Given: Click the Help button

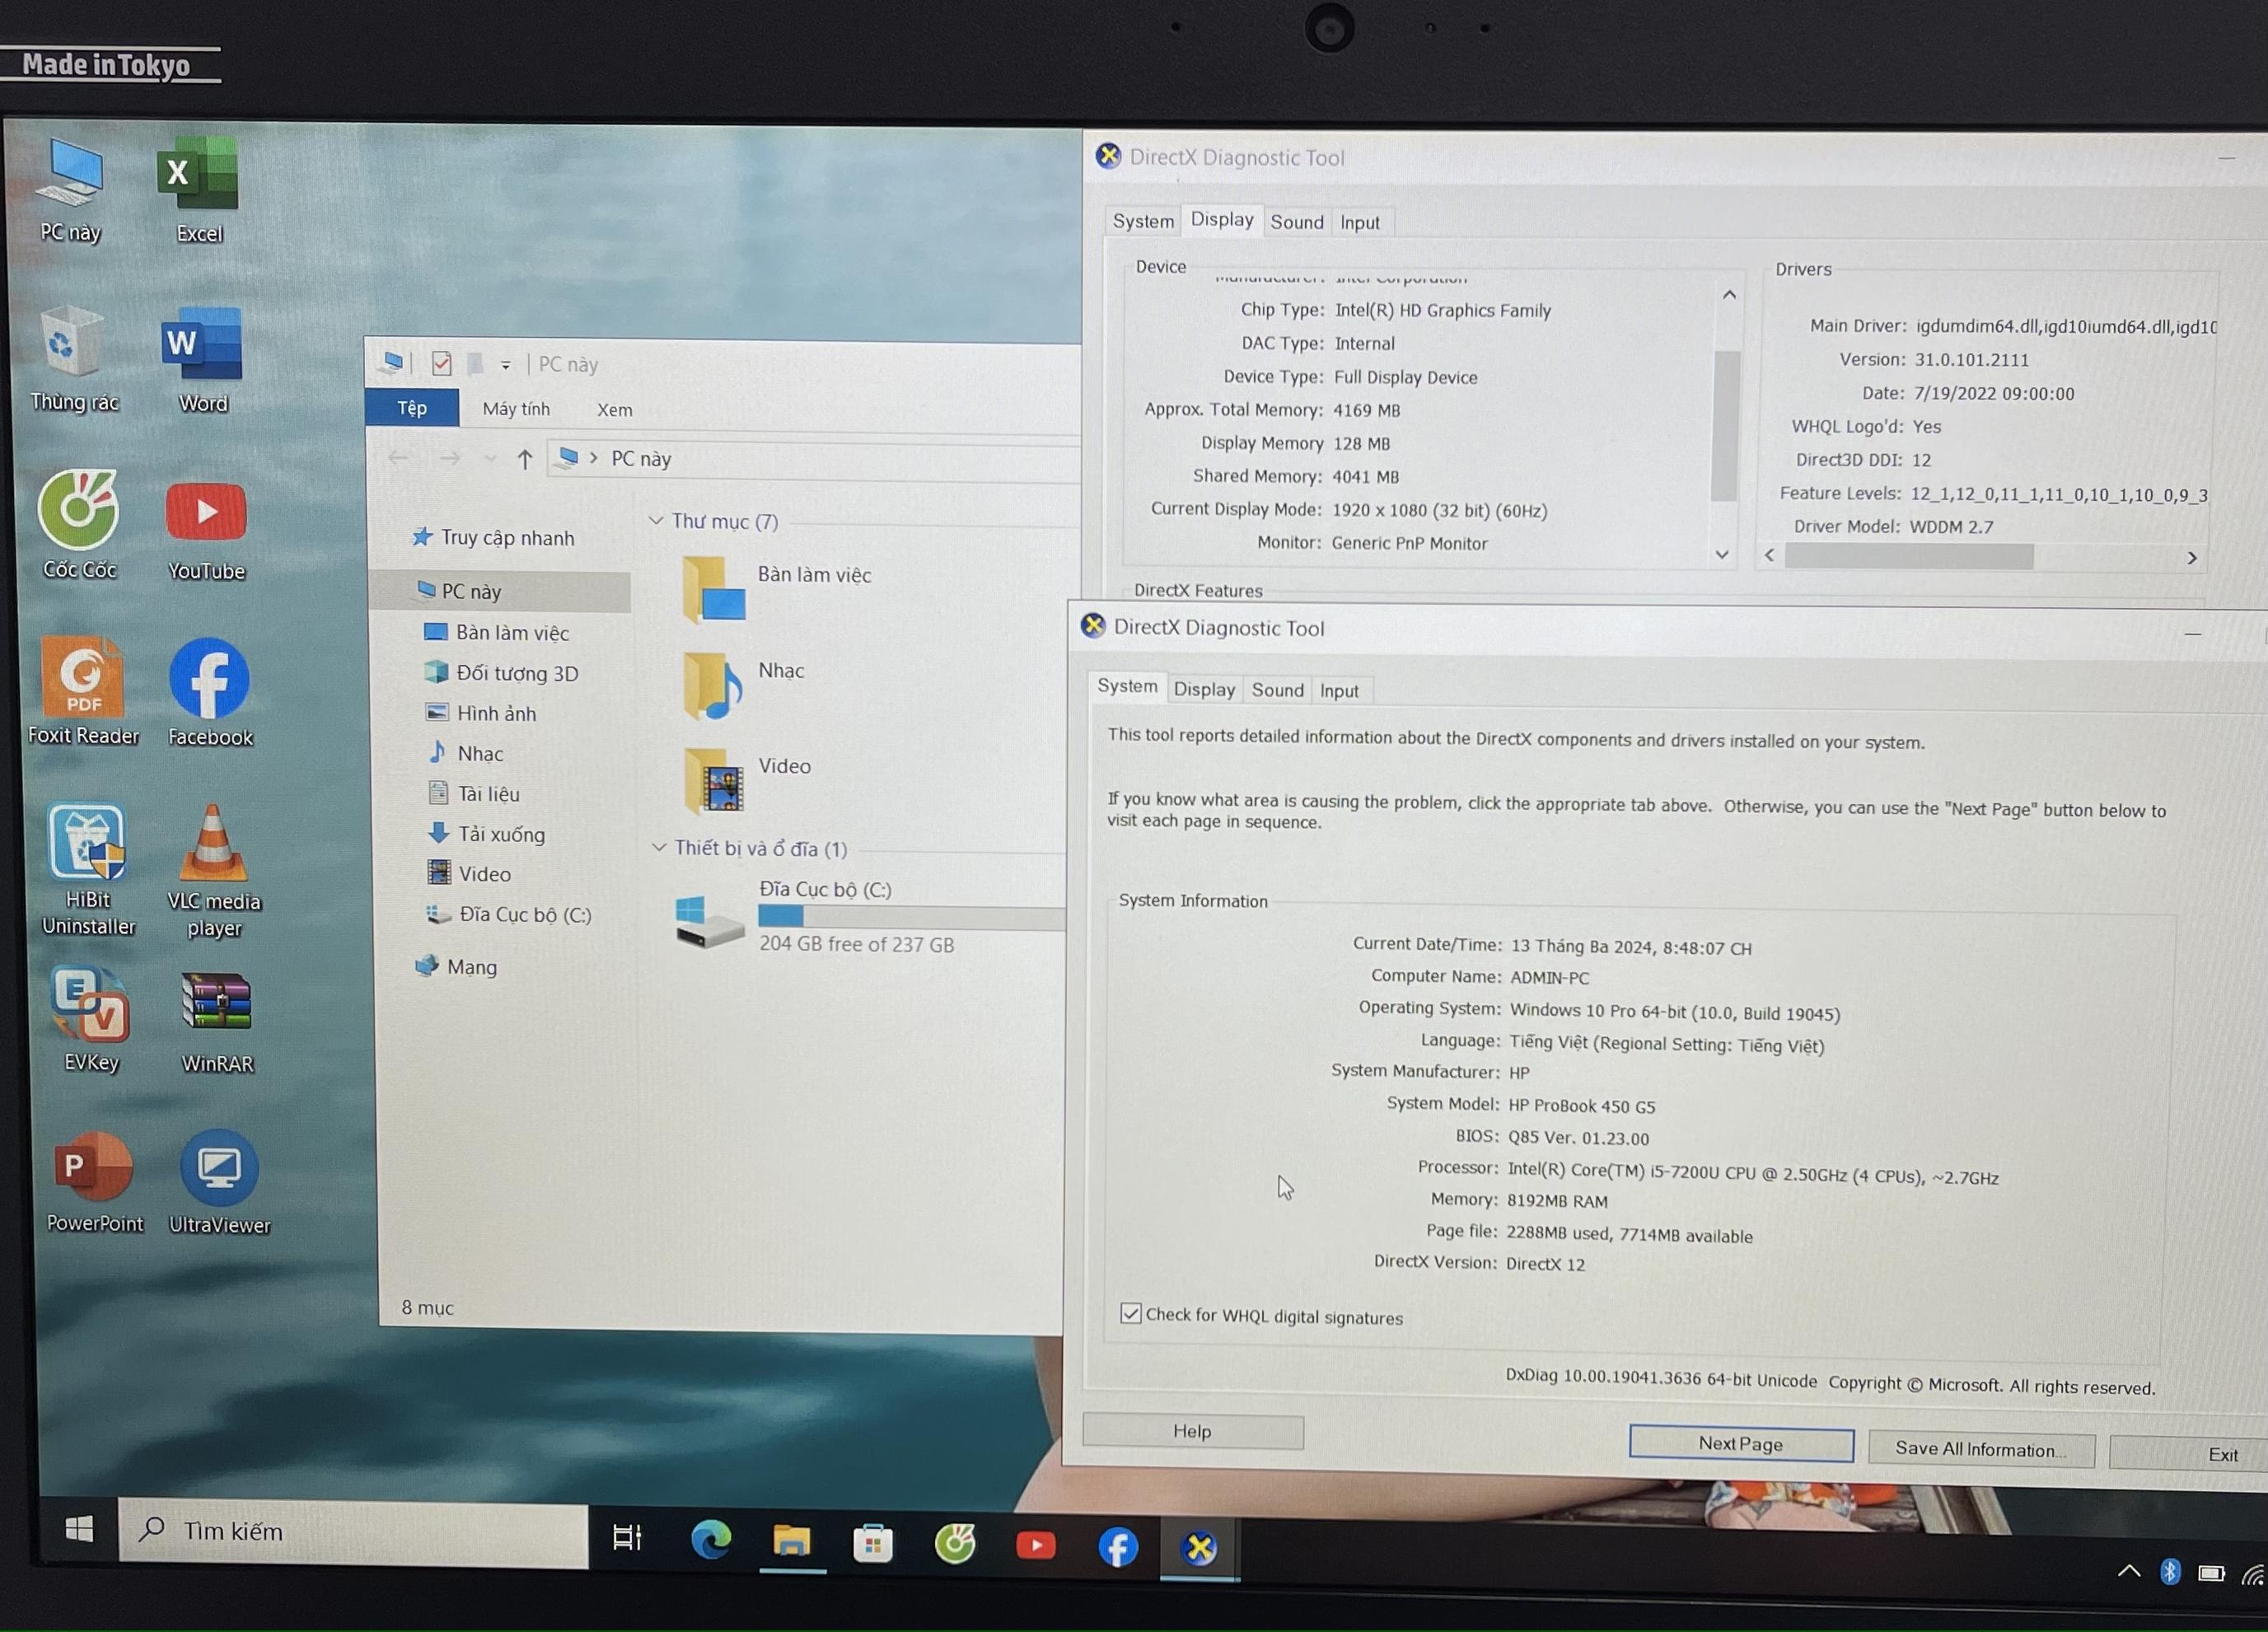Looking at the screenshot, I should [1192, 1431].
